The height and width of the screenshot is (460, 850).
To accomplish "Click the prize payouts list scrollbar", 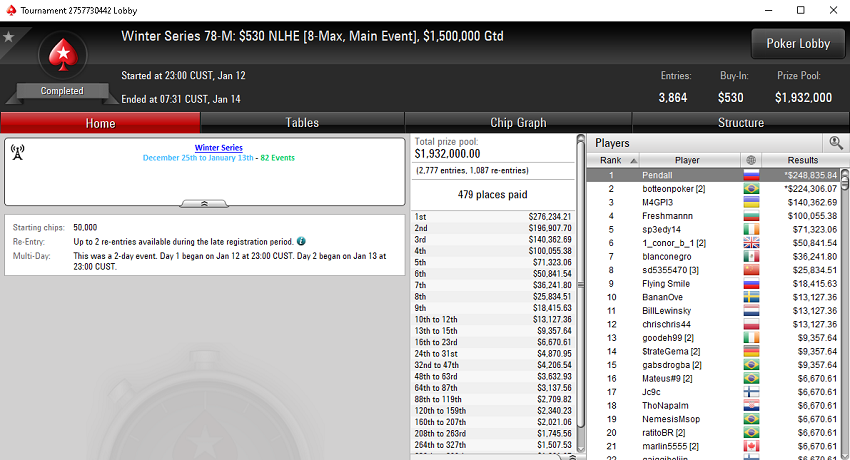I will pyautogui.click(x=581, y=293).
